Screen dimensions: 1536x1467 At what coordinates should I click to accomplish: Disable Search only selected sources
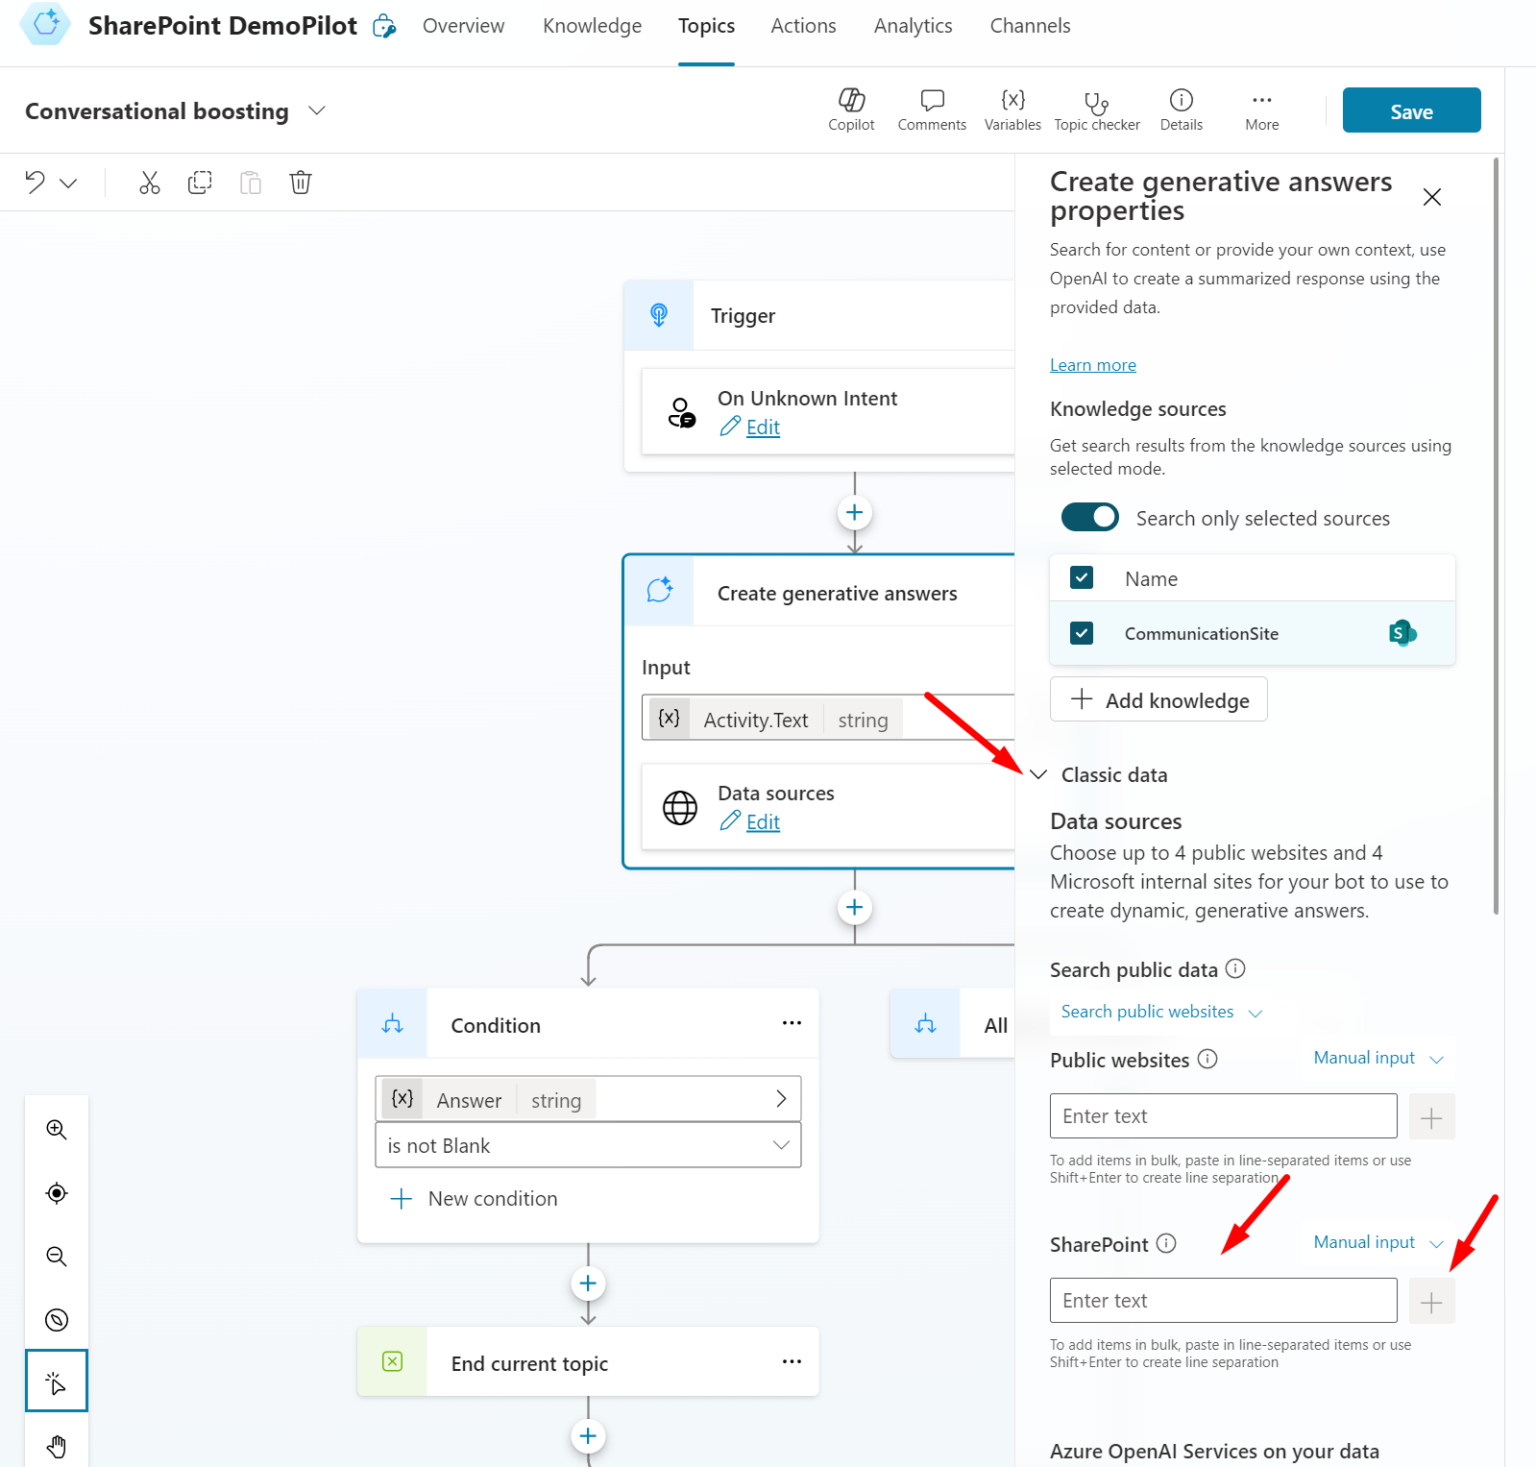click(x=1089, y=517)
